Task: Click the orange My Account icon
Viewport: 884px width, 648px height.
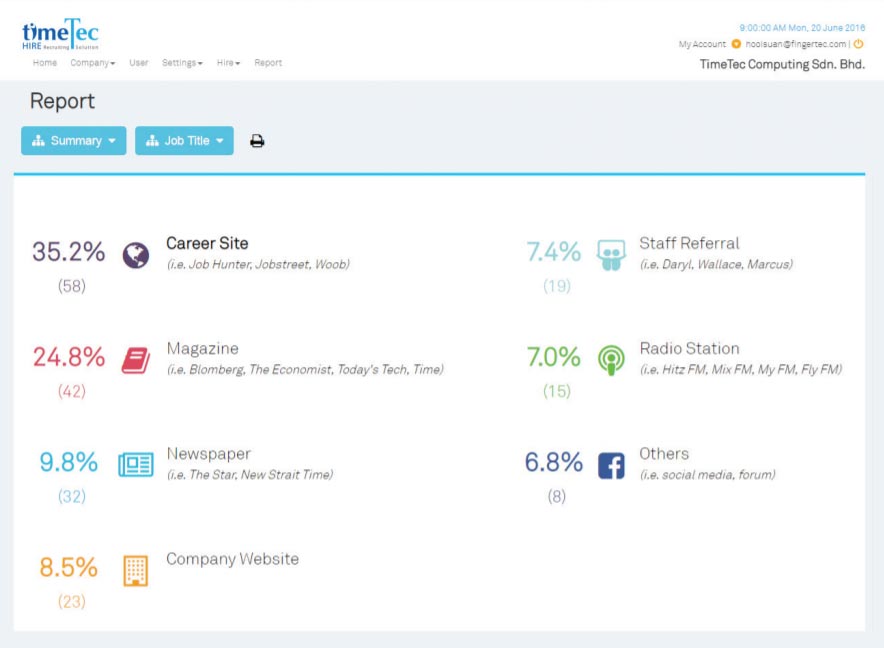Action: (x=736, y=44)
